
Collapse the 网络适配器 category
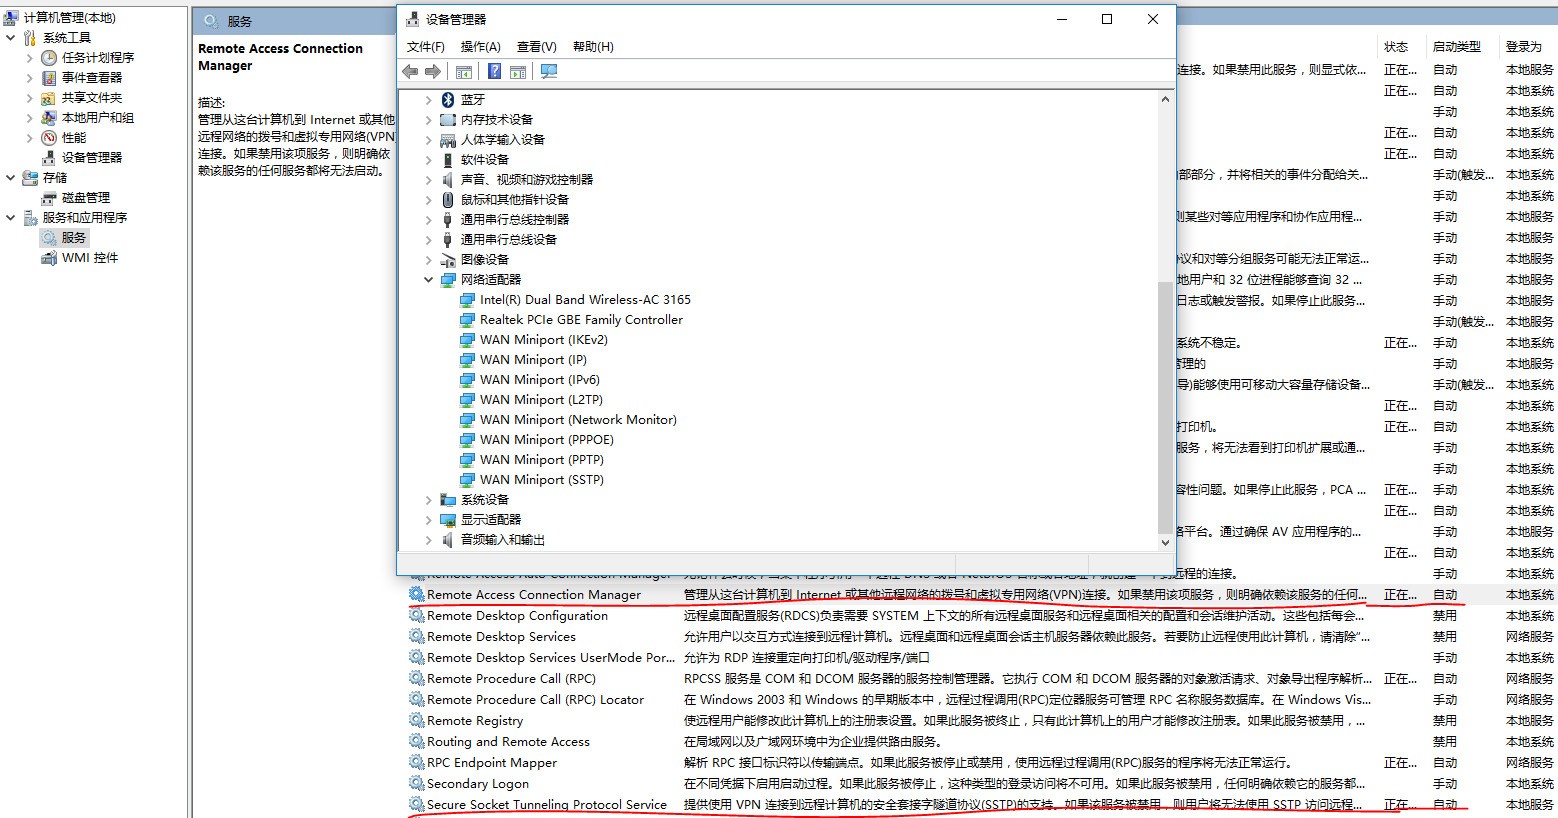tap(428, 279)
